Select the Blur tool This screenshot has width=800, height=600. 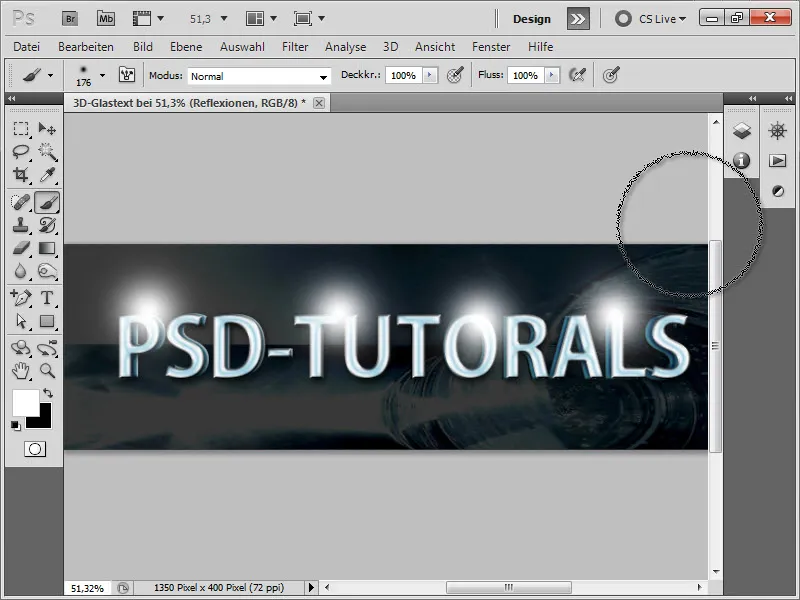(21, 271)
